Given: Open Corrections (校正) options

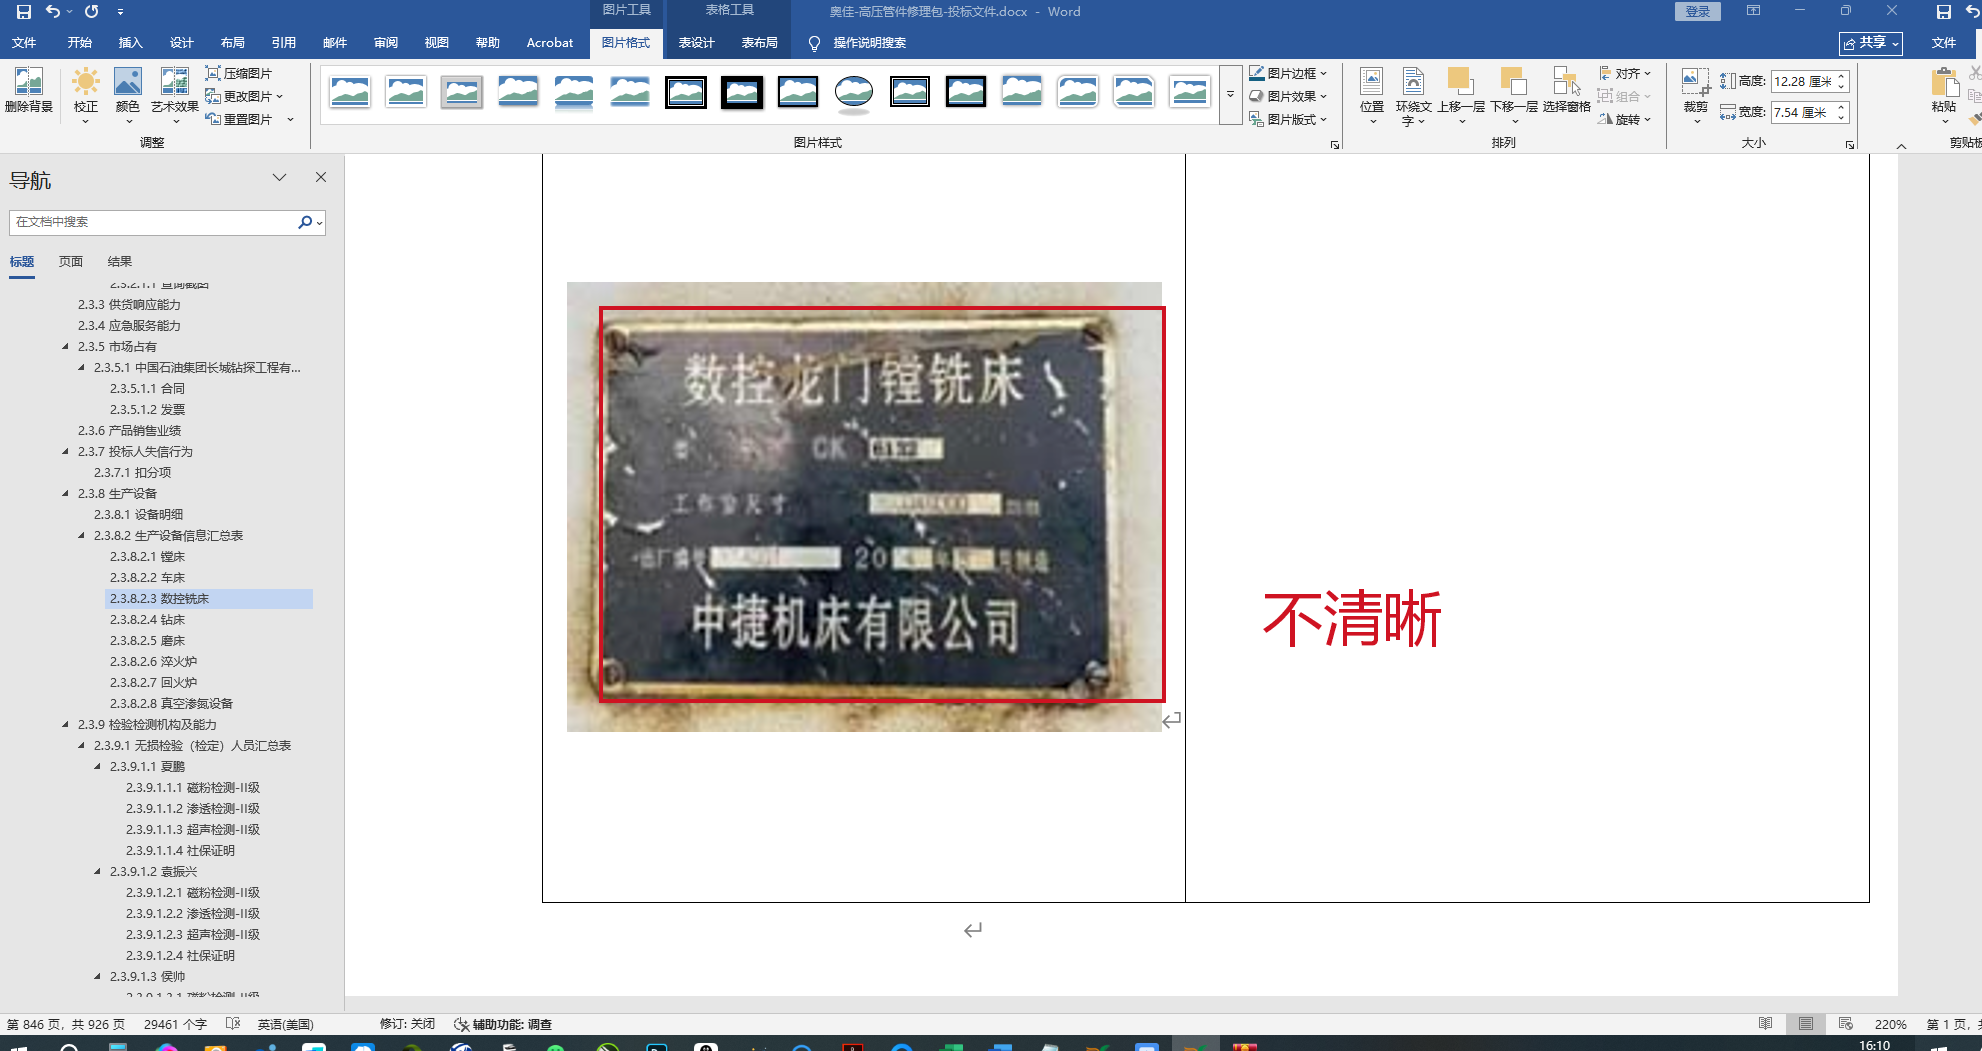Looking at the screenshot, I should tap(86, 95).
